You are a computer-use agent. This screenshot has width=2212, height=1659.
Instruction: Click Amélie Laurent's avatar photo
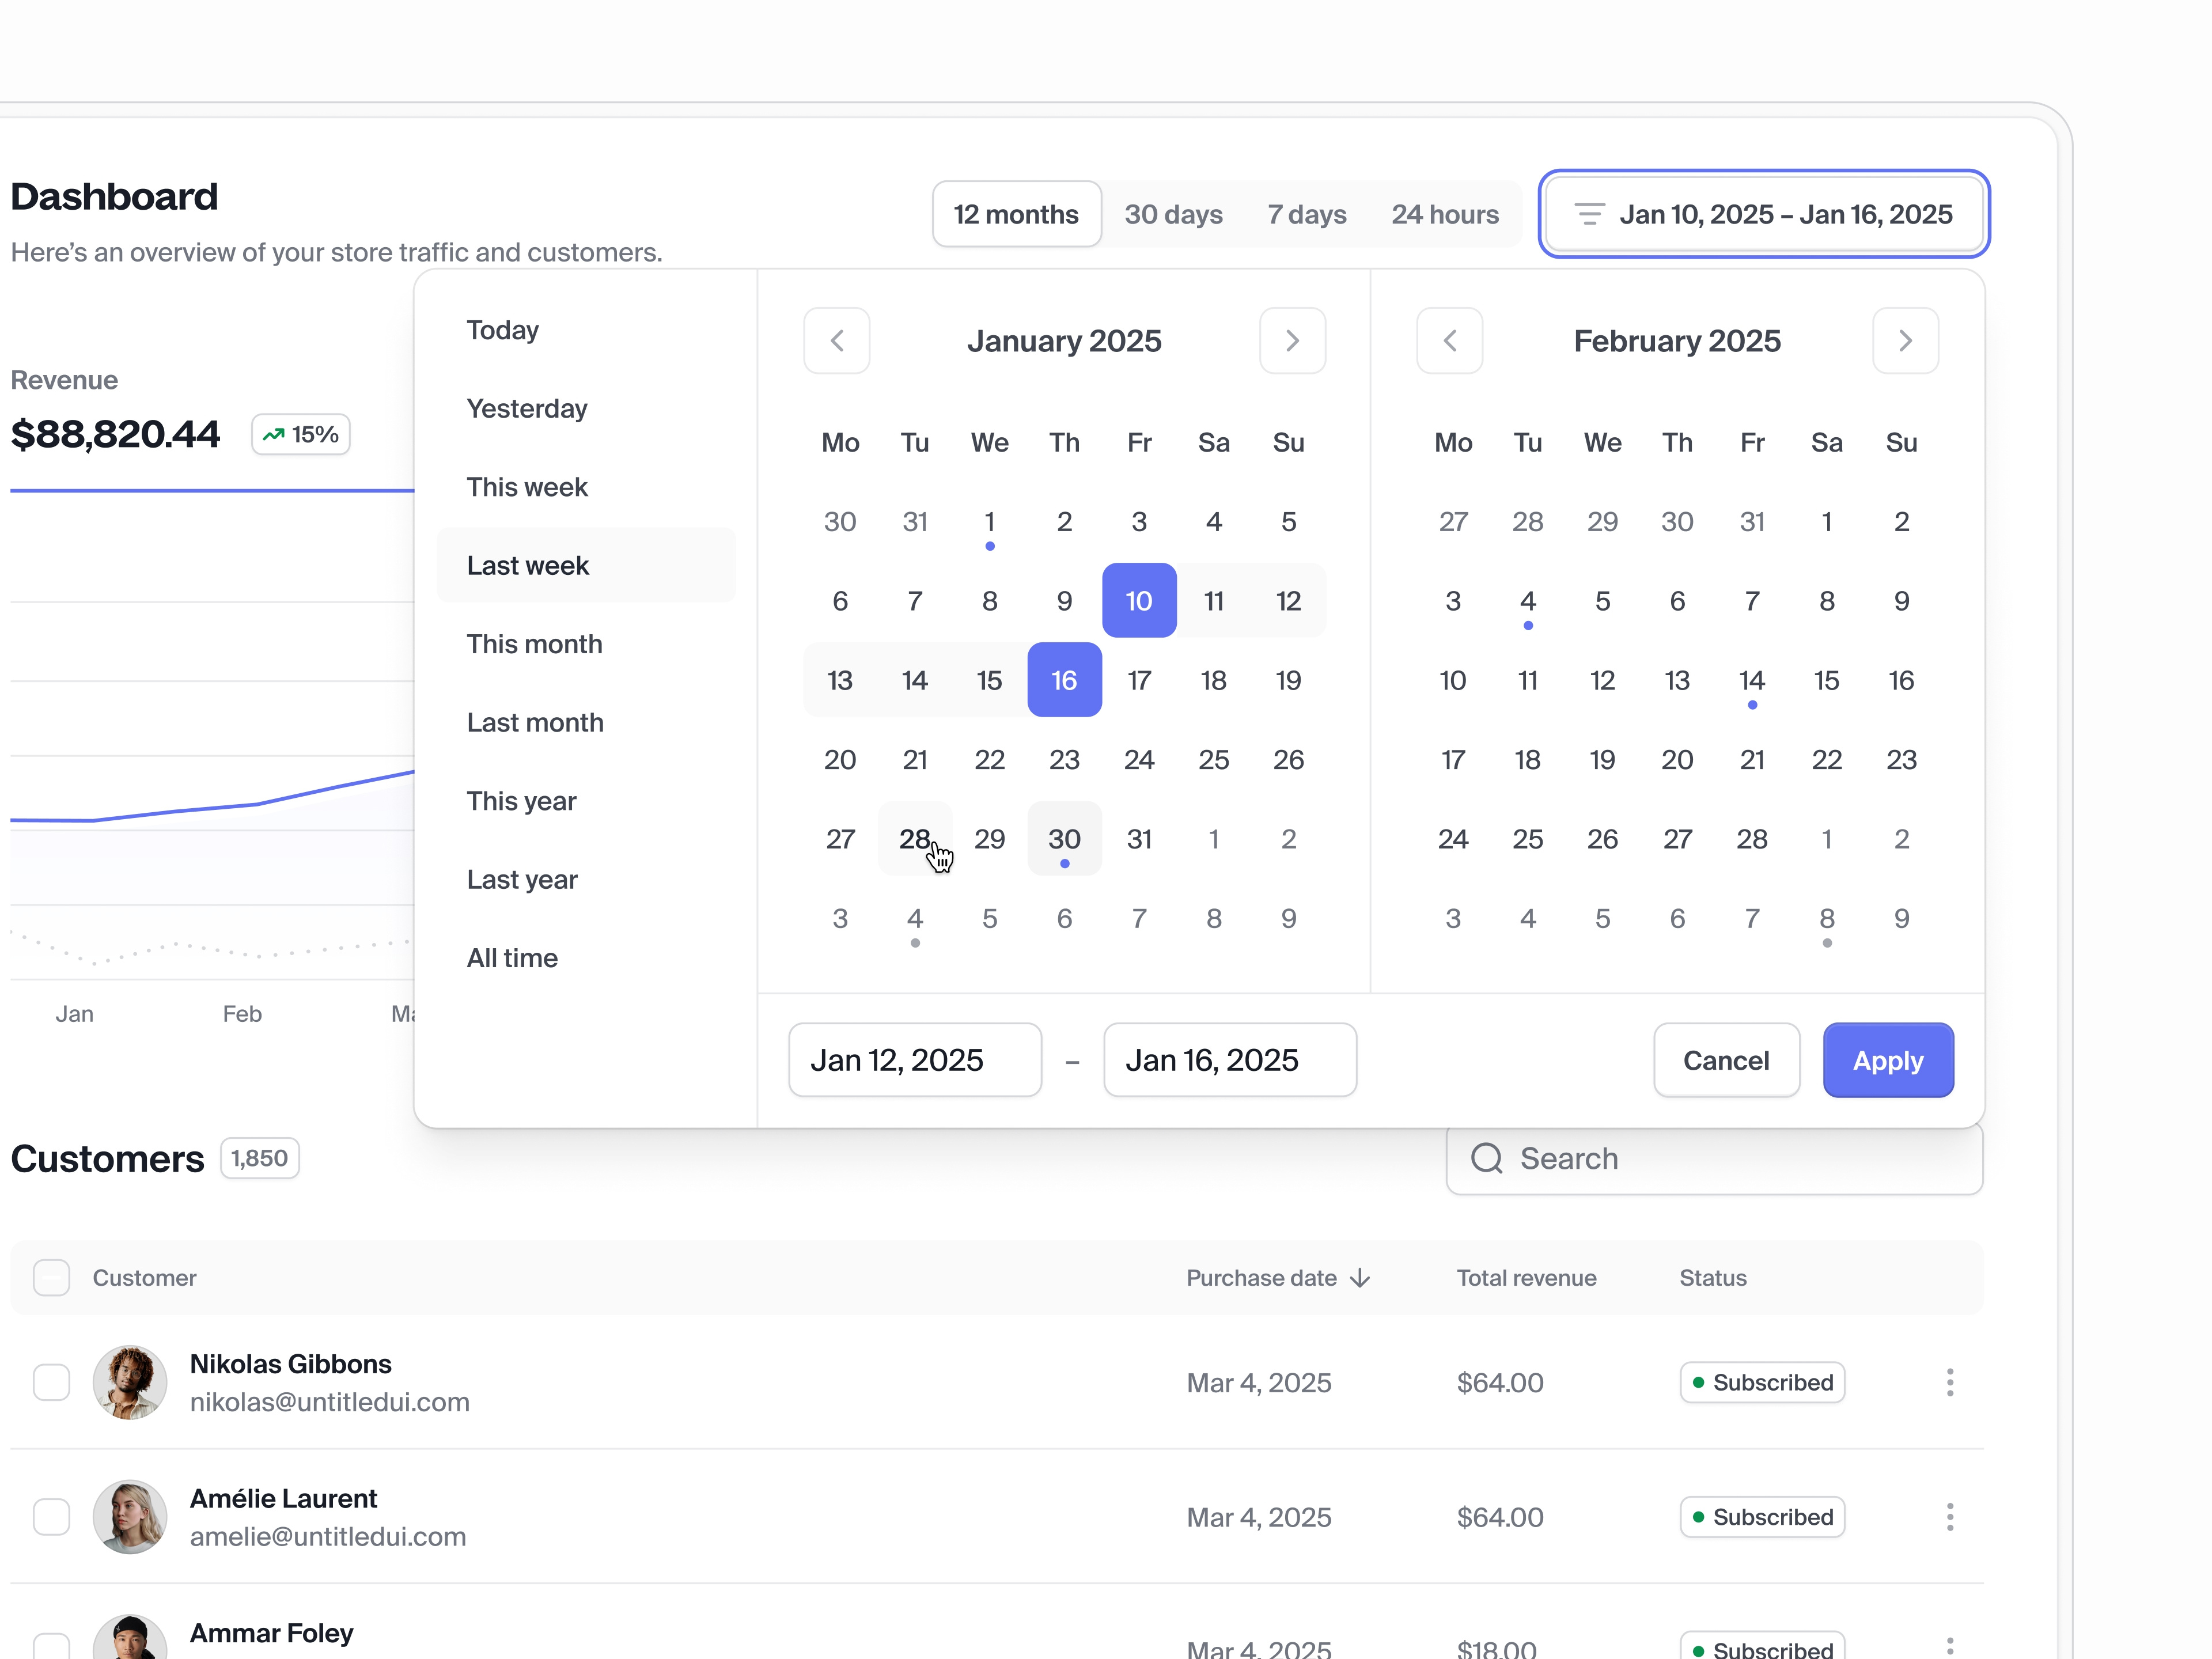(130, 1517)
